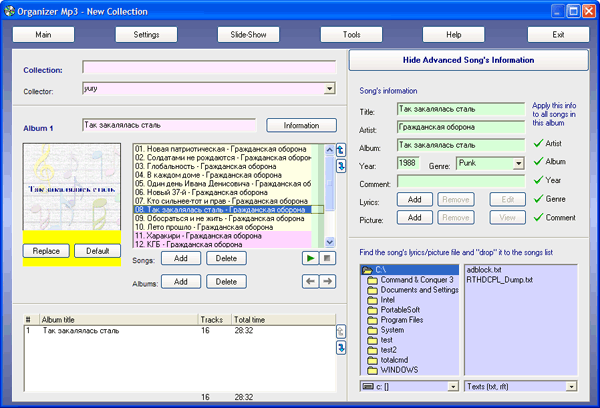Open the Main menu
The image size is (600, 408).
43,34
